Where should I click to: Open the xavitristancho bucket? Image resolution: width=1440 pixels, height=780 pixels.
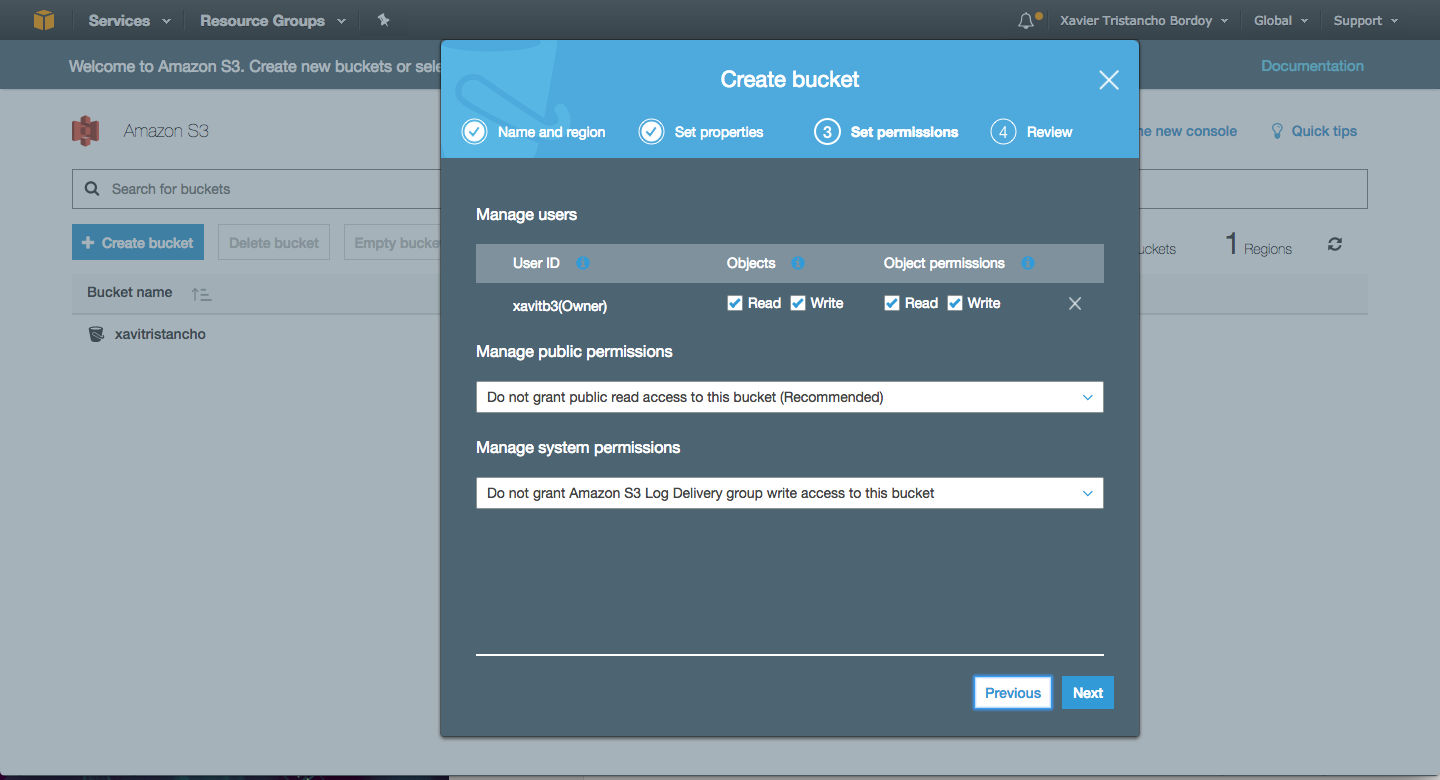(160, 334)
